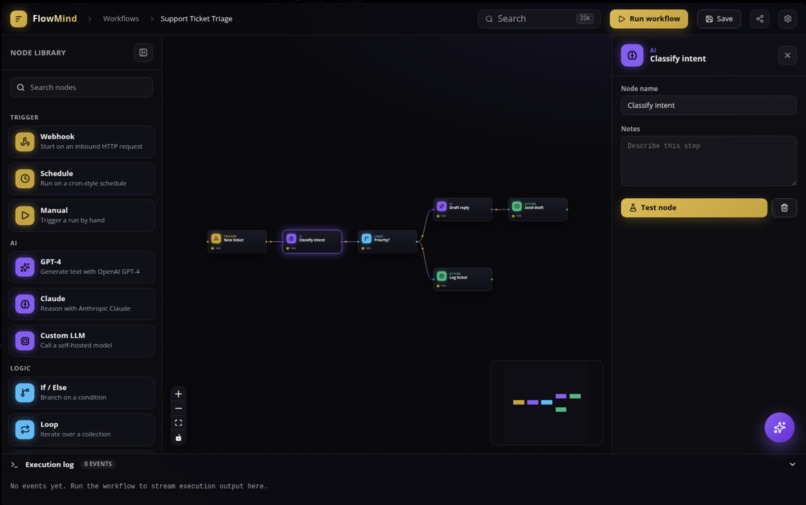Click the Log ticket node icon

click(442, 276)
